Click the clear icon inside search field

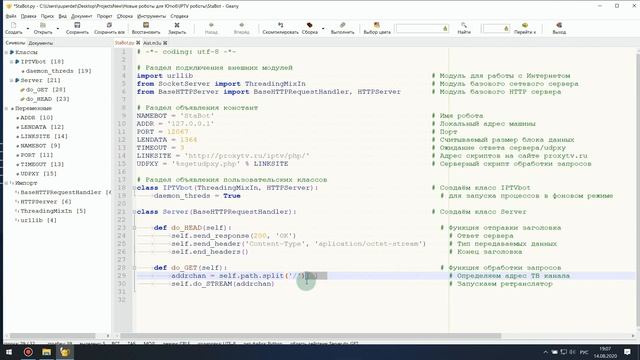click(x=445, y=29)
